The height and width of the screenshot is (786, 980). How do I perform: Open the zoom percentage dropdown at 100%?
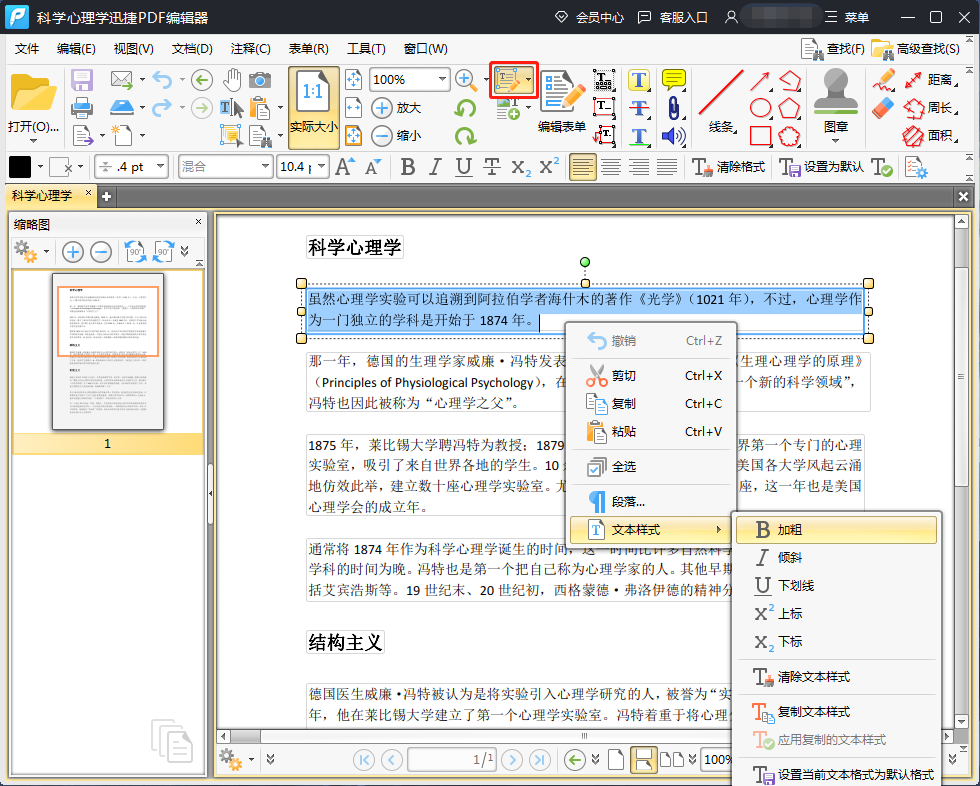[x=442, y=80]
